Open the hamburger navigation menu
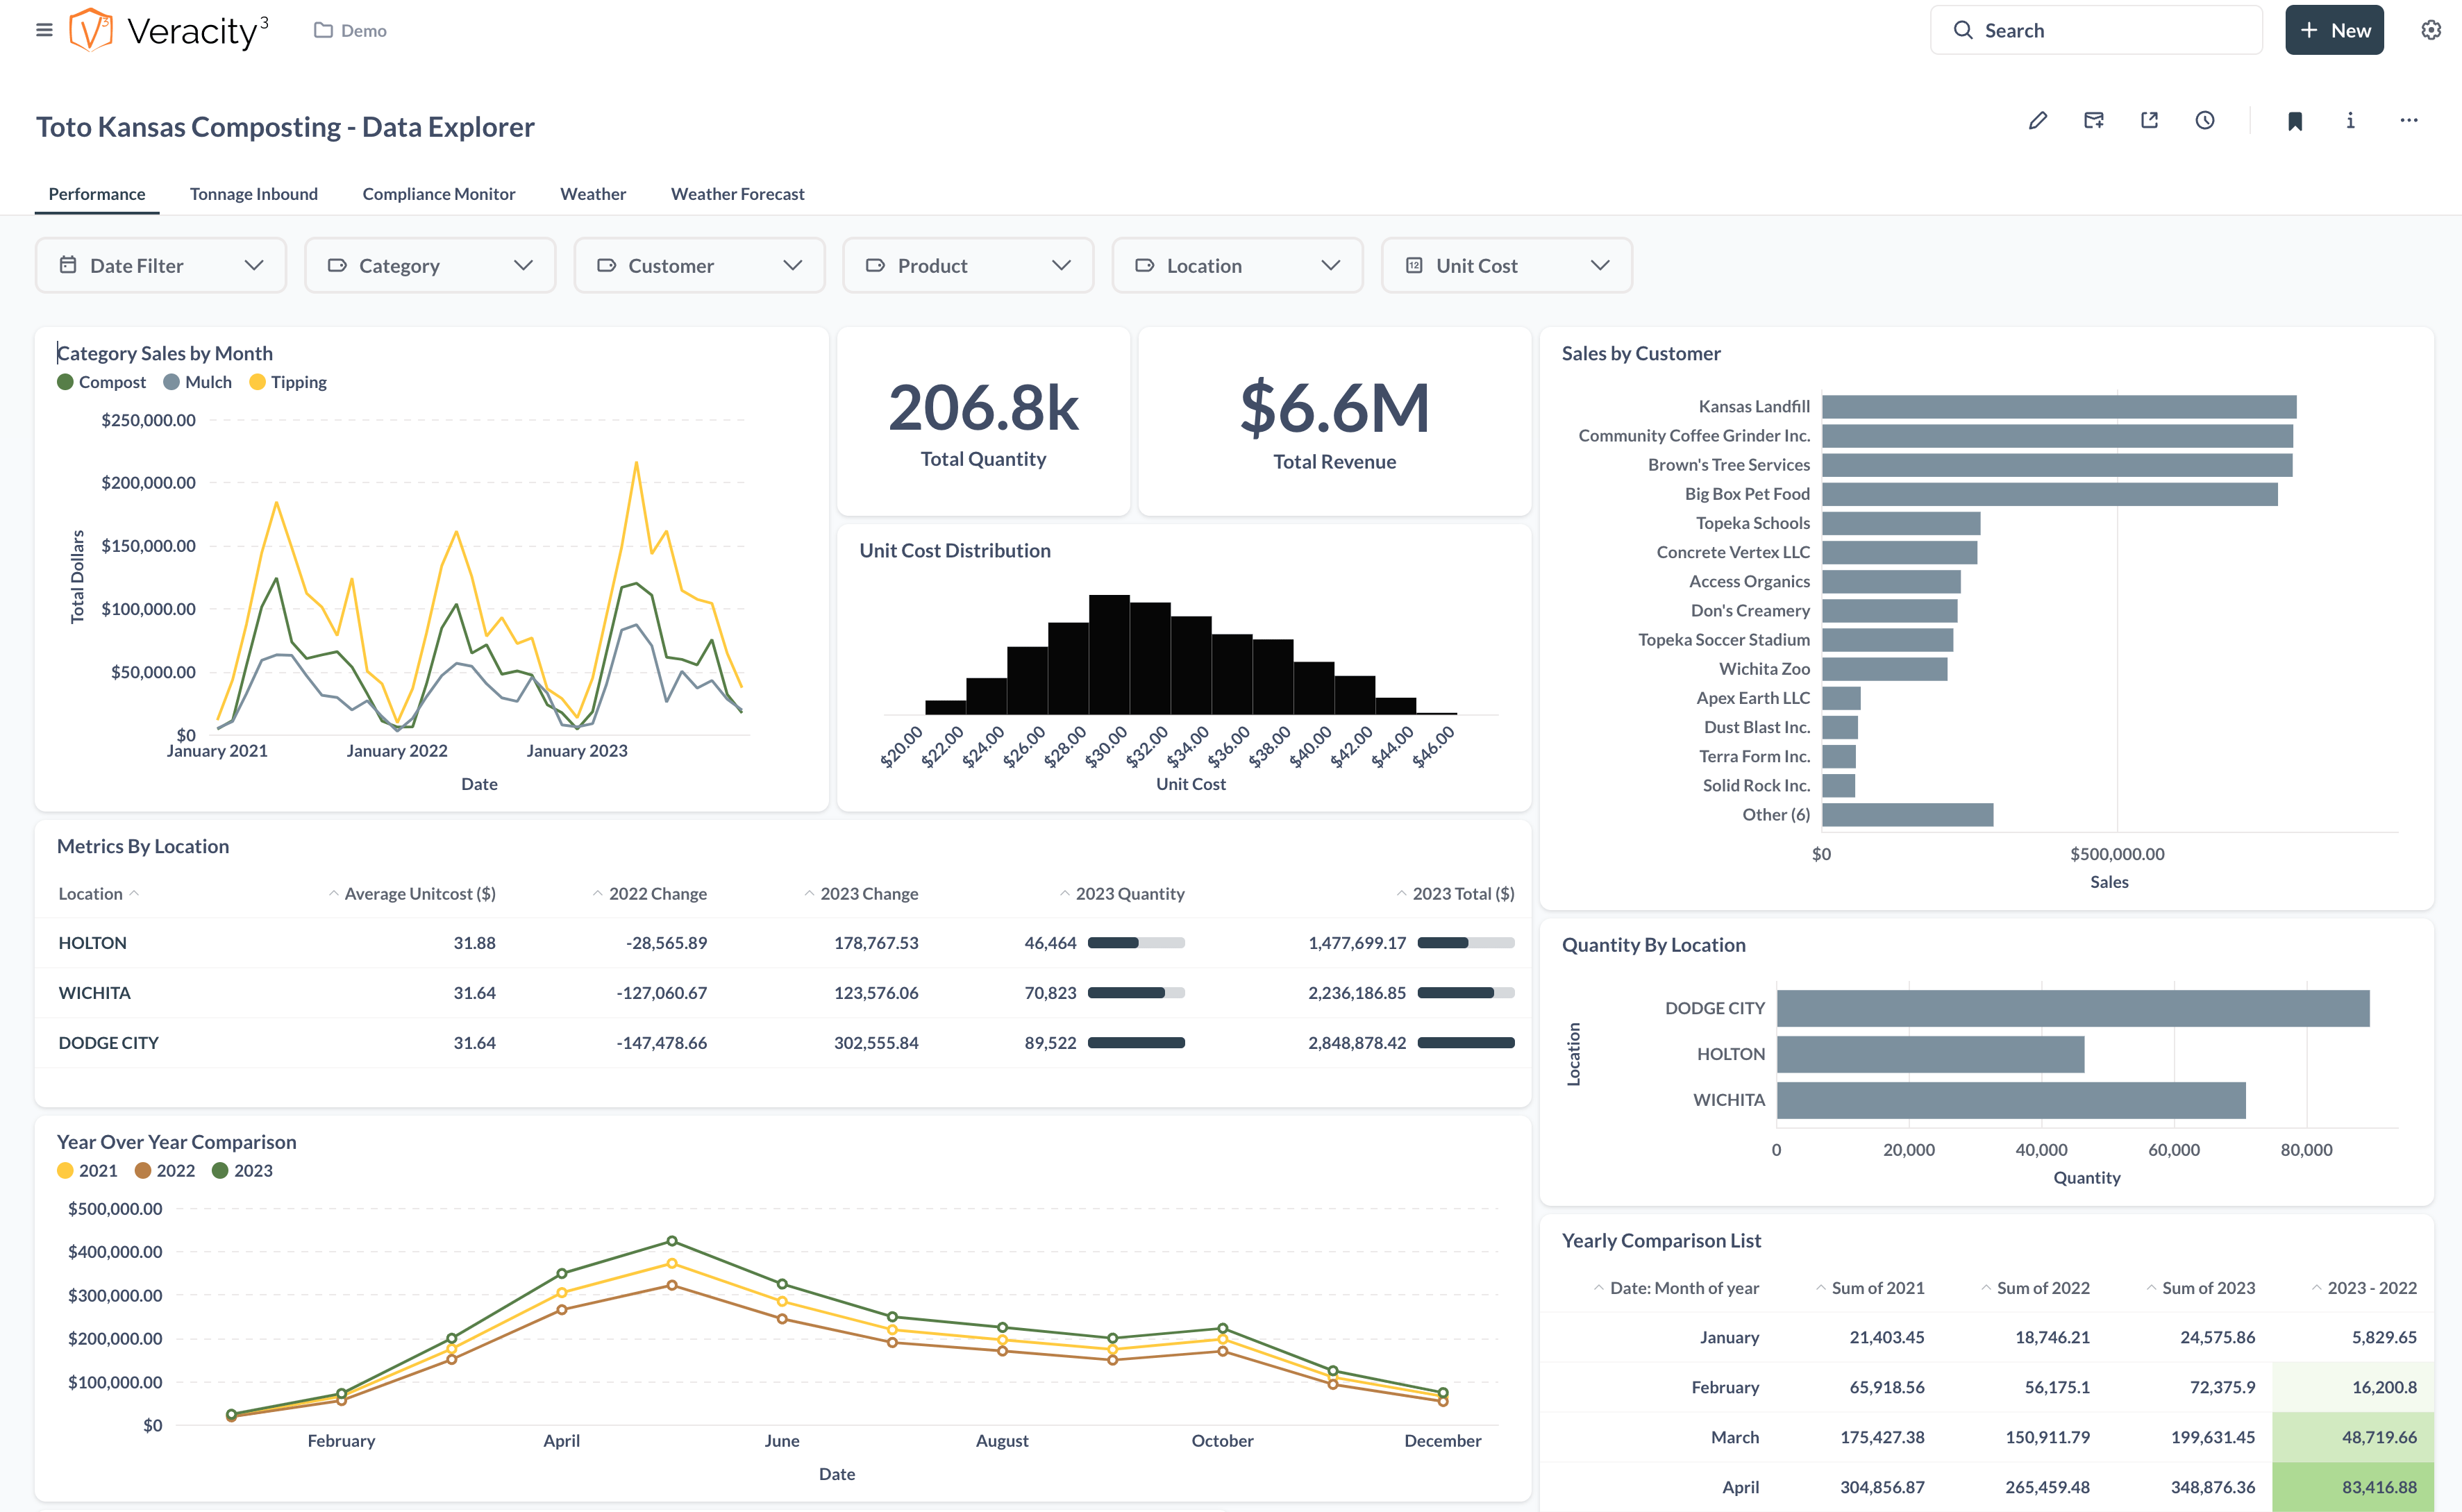This screenshot has width=2462, height=1512. click(x=44, y=29)
